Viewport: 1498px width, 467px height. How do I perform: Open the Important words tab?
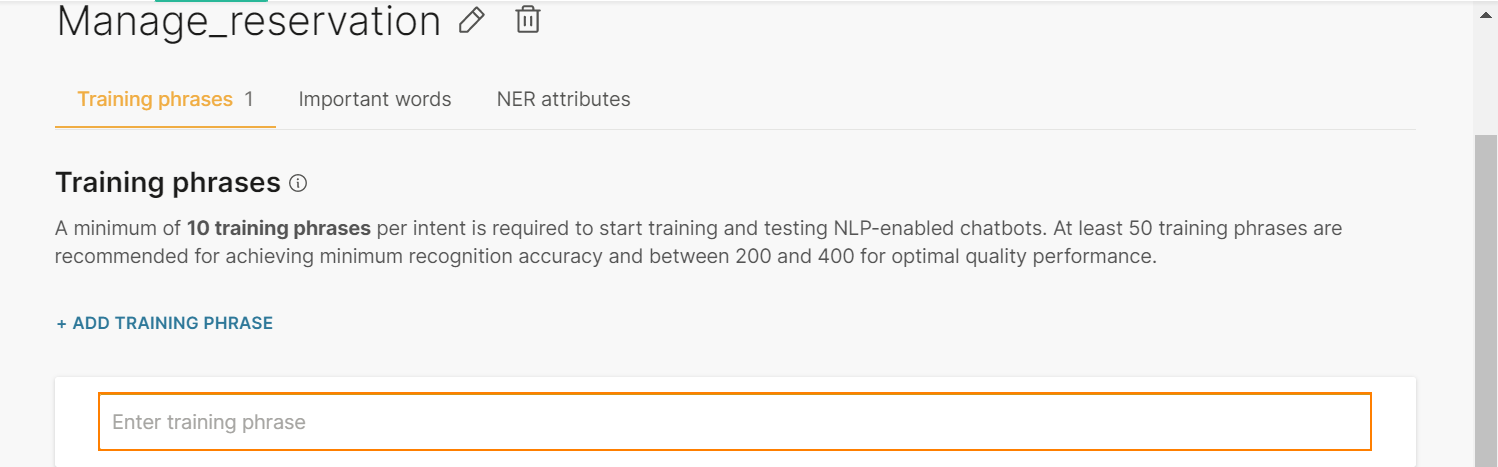[x=375, y=99]
